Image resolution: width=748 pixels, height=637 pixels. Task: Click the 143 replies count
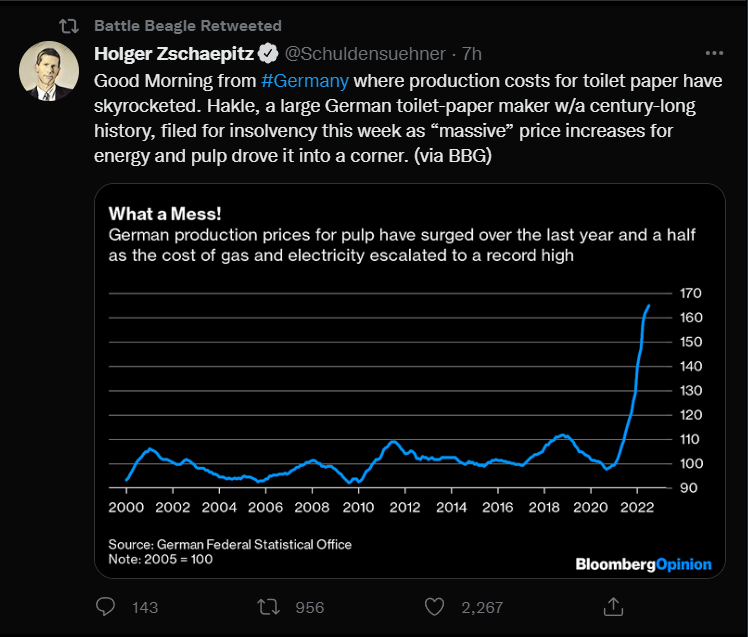click(x=145, y=607)
